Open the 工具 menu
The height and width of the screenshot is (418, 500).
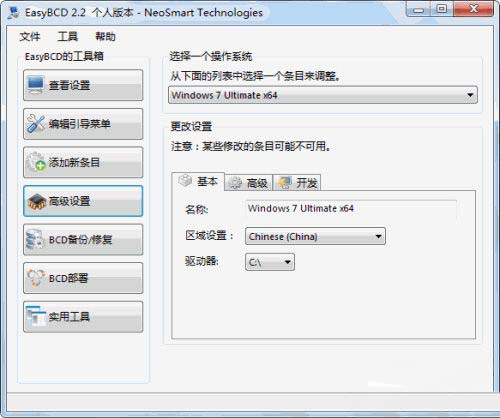(x=68, y=36)
